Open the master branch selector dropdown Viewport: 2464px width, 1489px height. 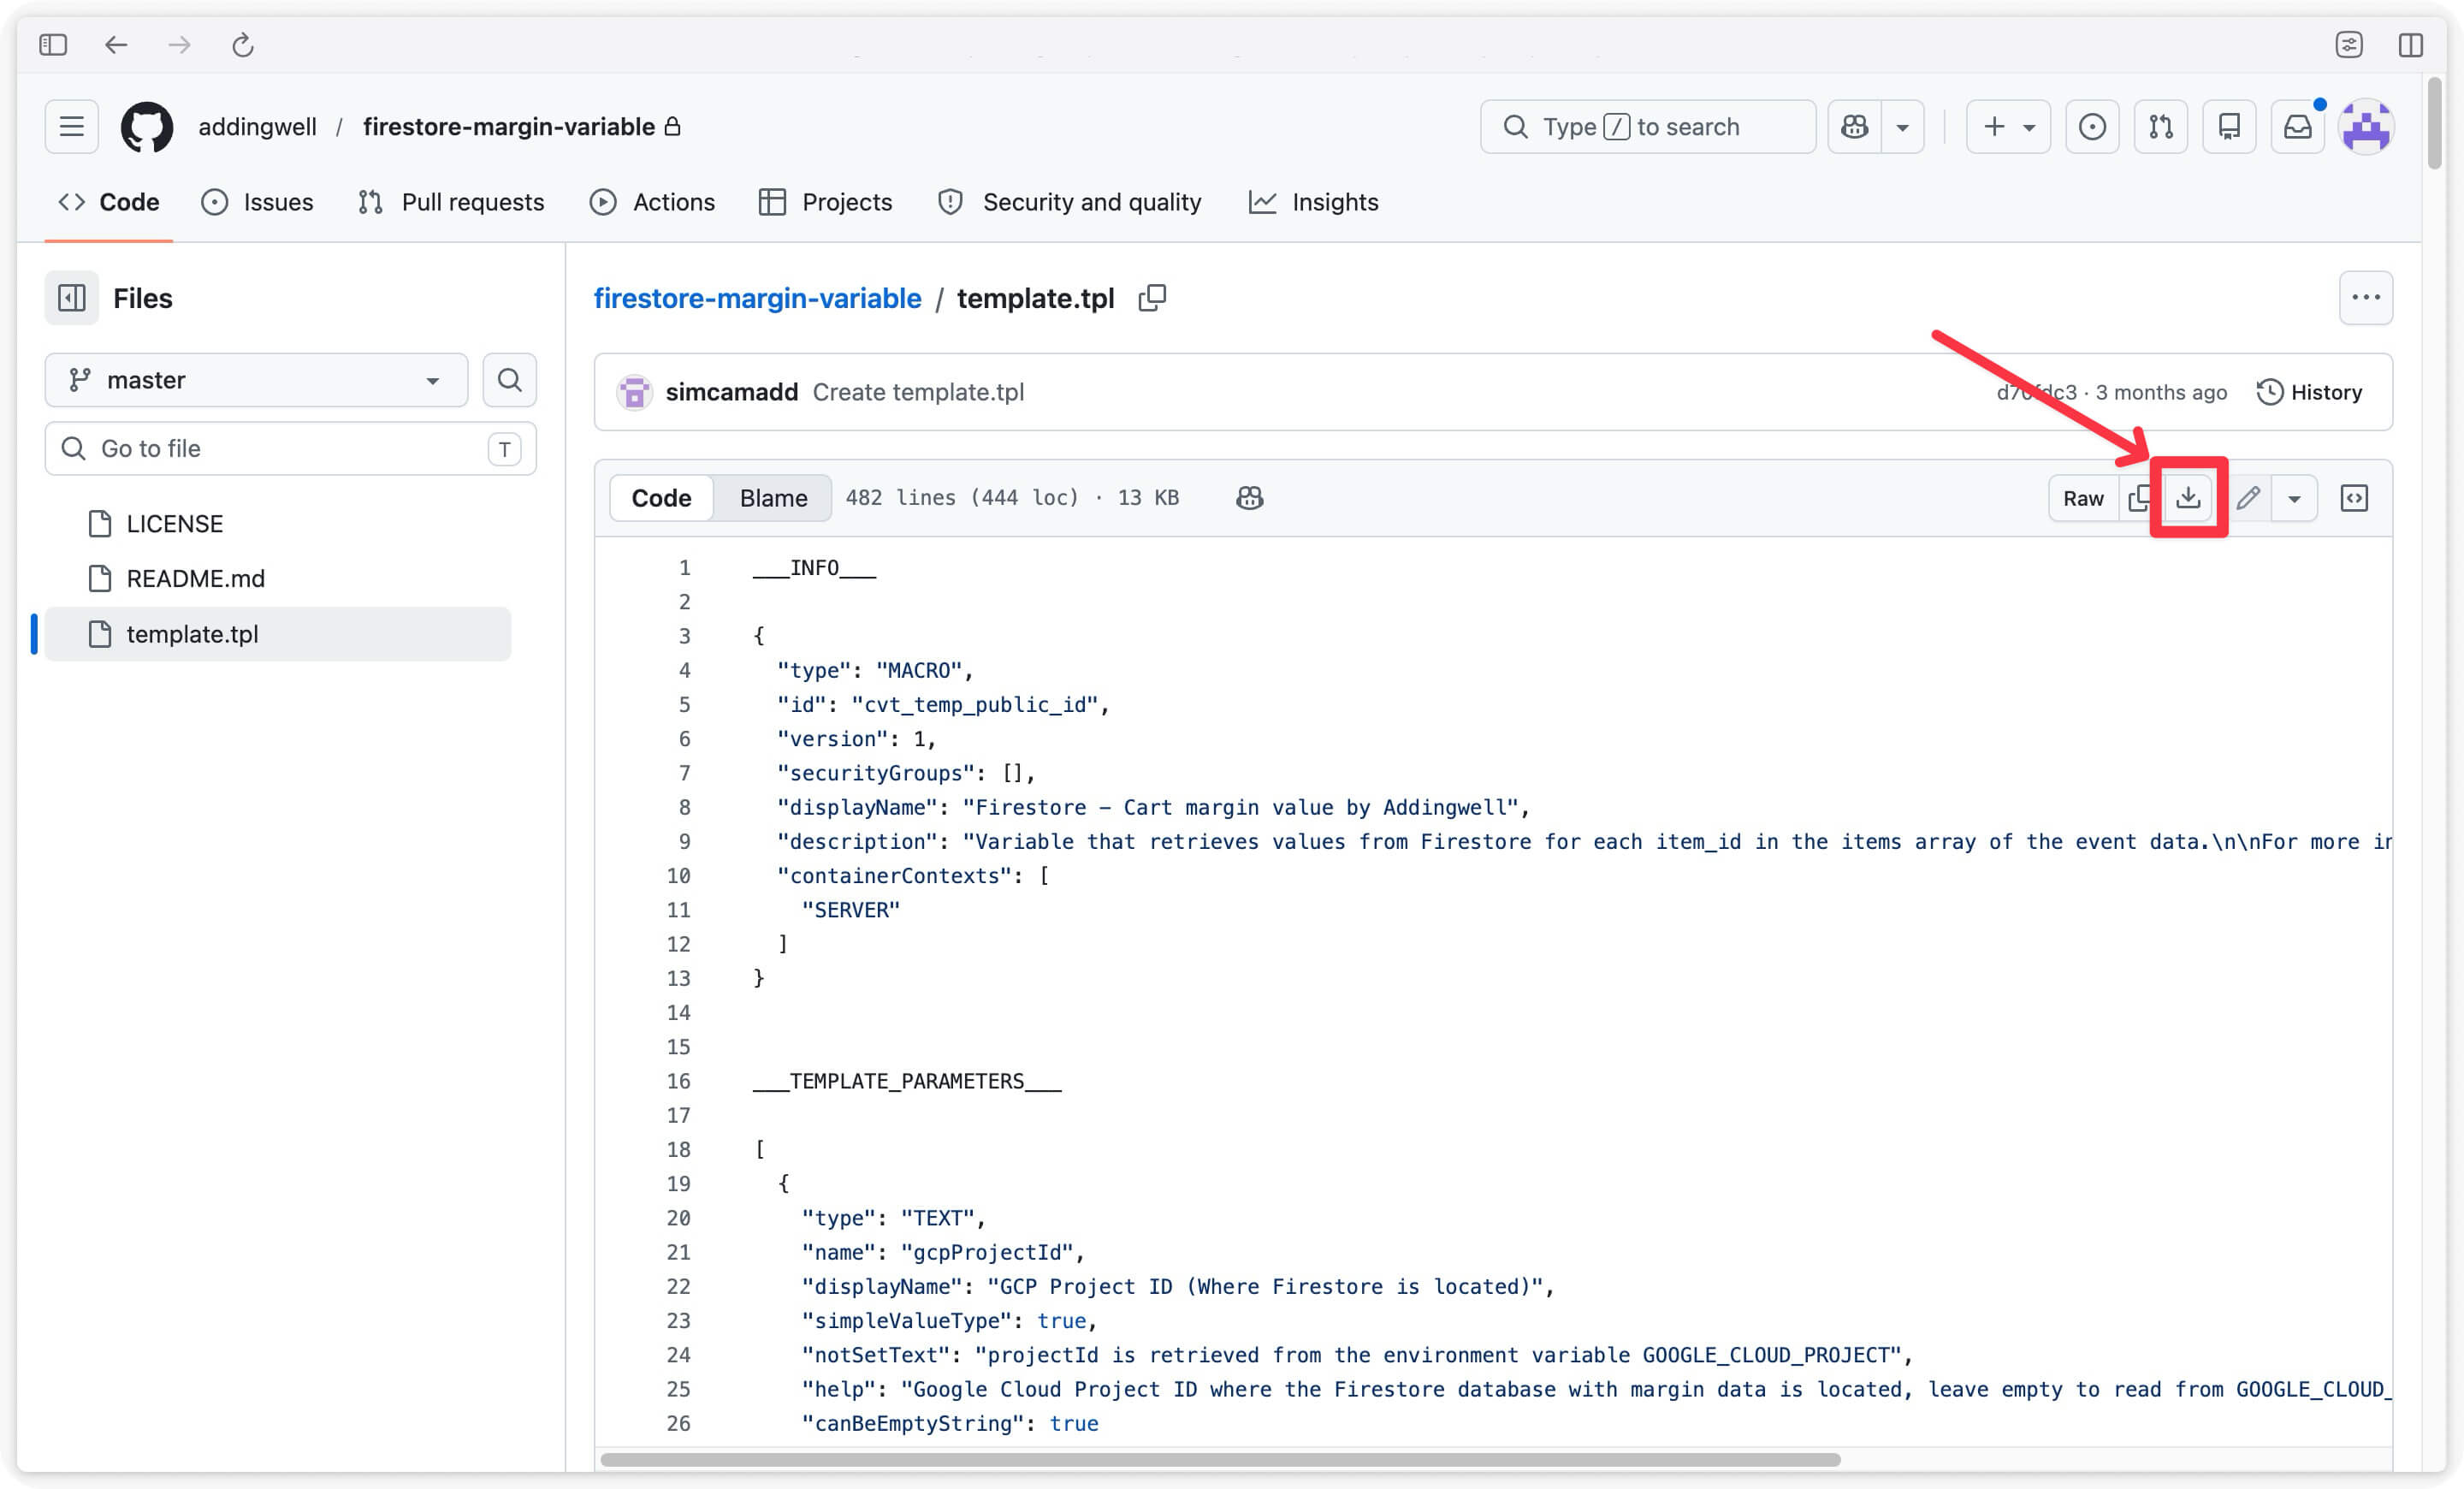(x=256, y=380)
